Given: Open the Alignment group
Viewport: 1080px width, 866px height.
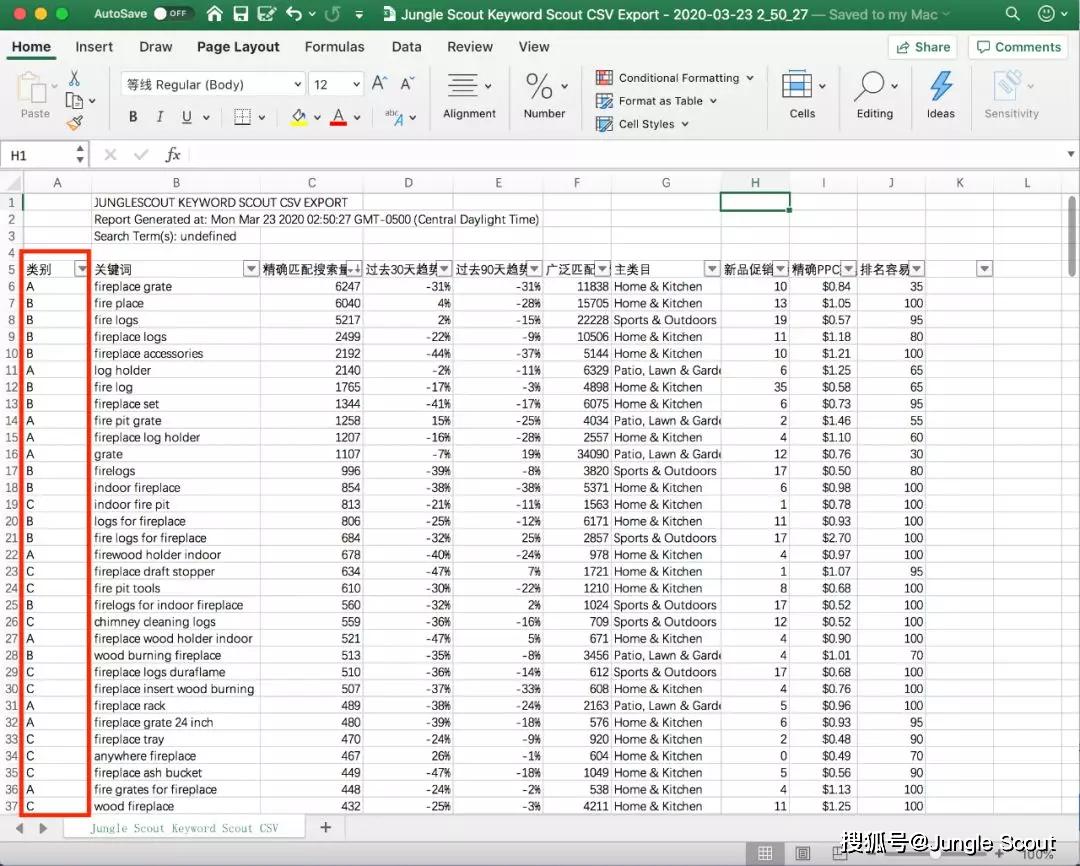Looking at the screenshot, I should coord(469,96).
